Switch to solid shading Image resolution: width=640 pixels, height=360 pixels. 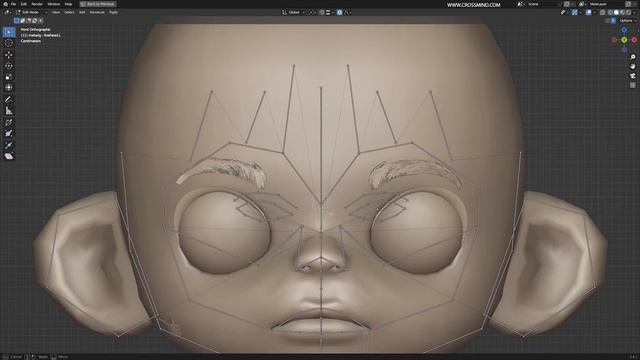pos(616,13)
